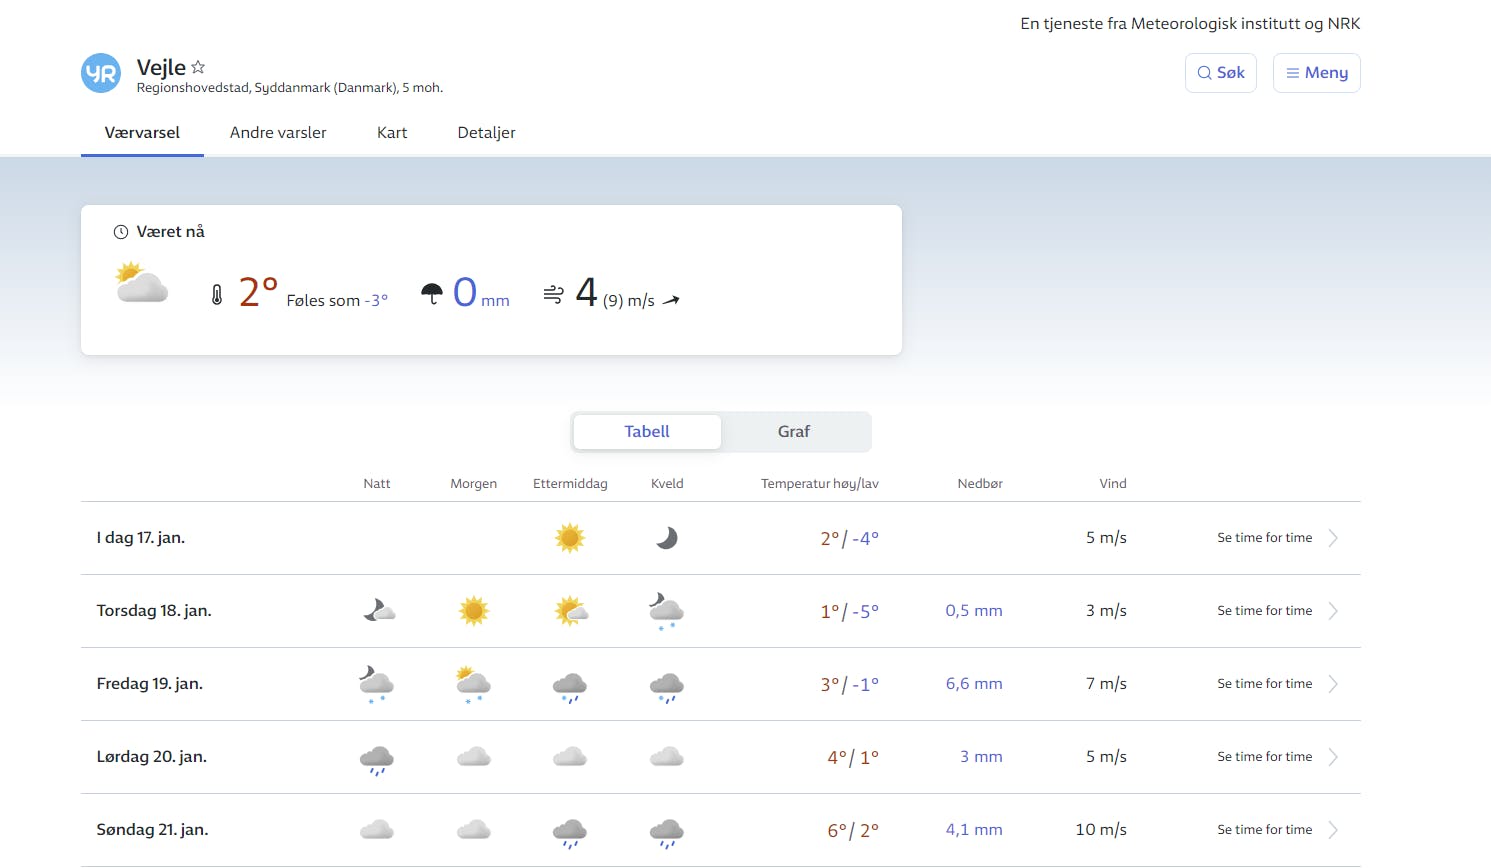
Task: Click Thursday's morning sun icon
Action: (474, 611)
